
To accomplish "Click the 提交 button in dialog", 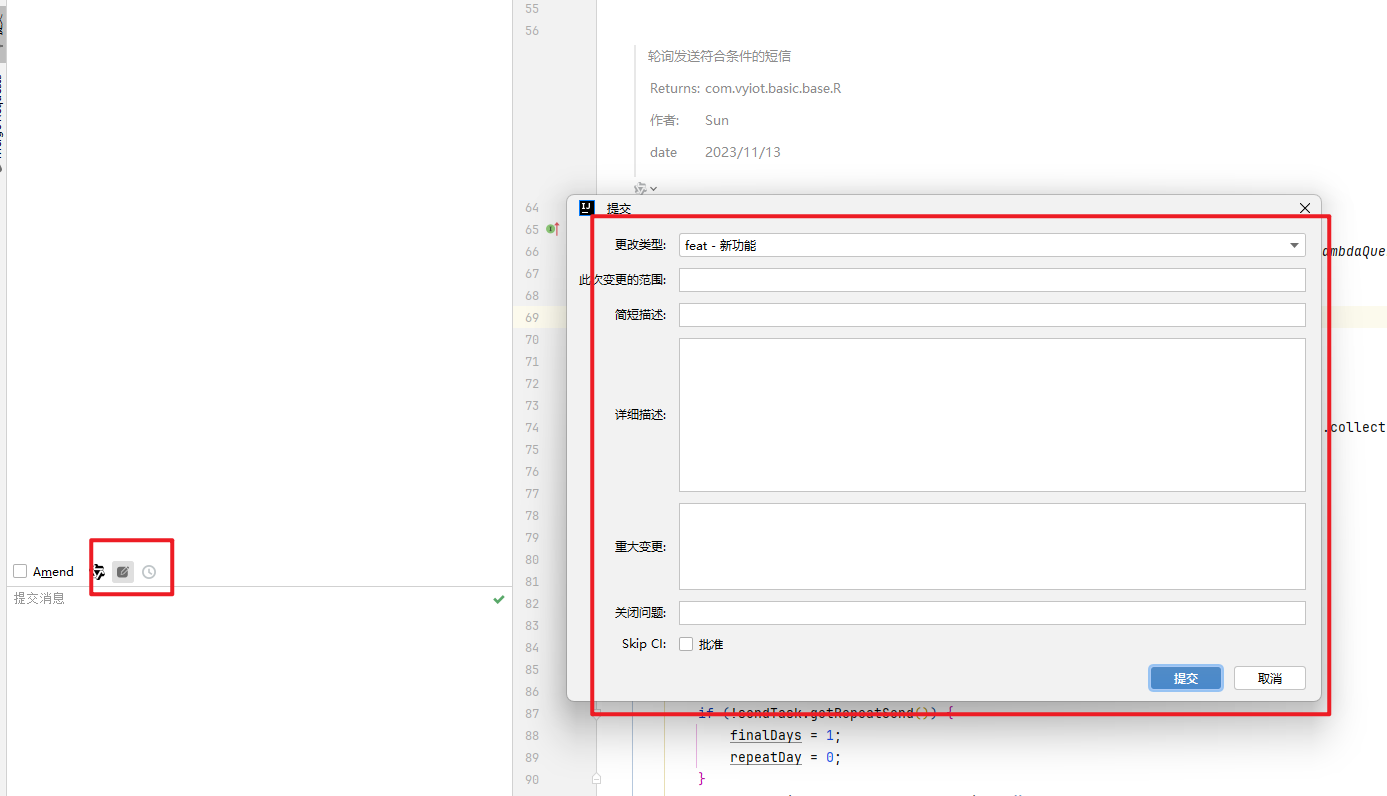I will [x=1185, y=678].
